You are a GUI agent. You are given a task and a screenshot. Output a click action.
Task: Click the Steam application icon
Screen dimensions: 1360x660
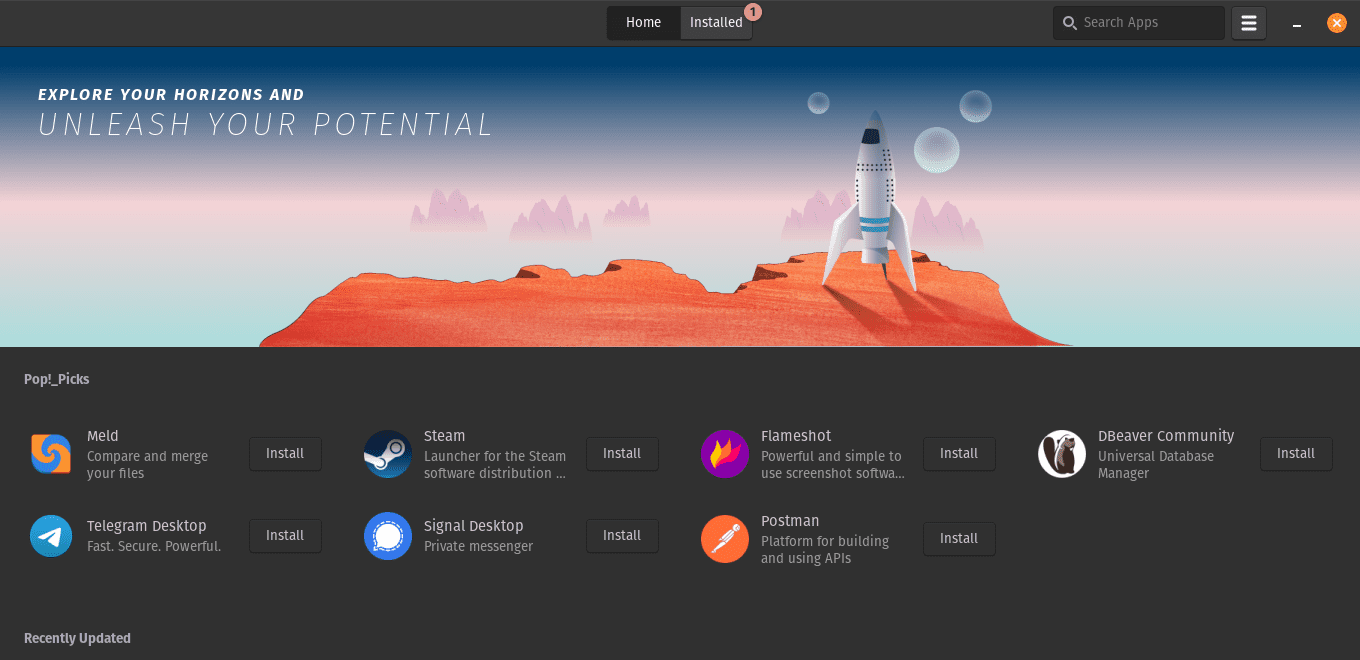[388, 454]
